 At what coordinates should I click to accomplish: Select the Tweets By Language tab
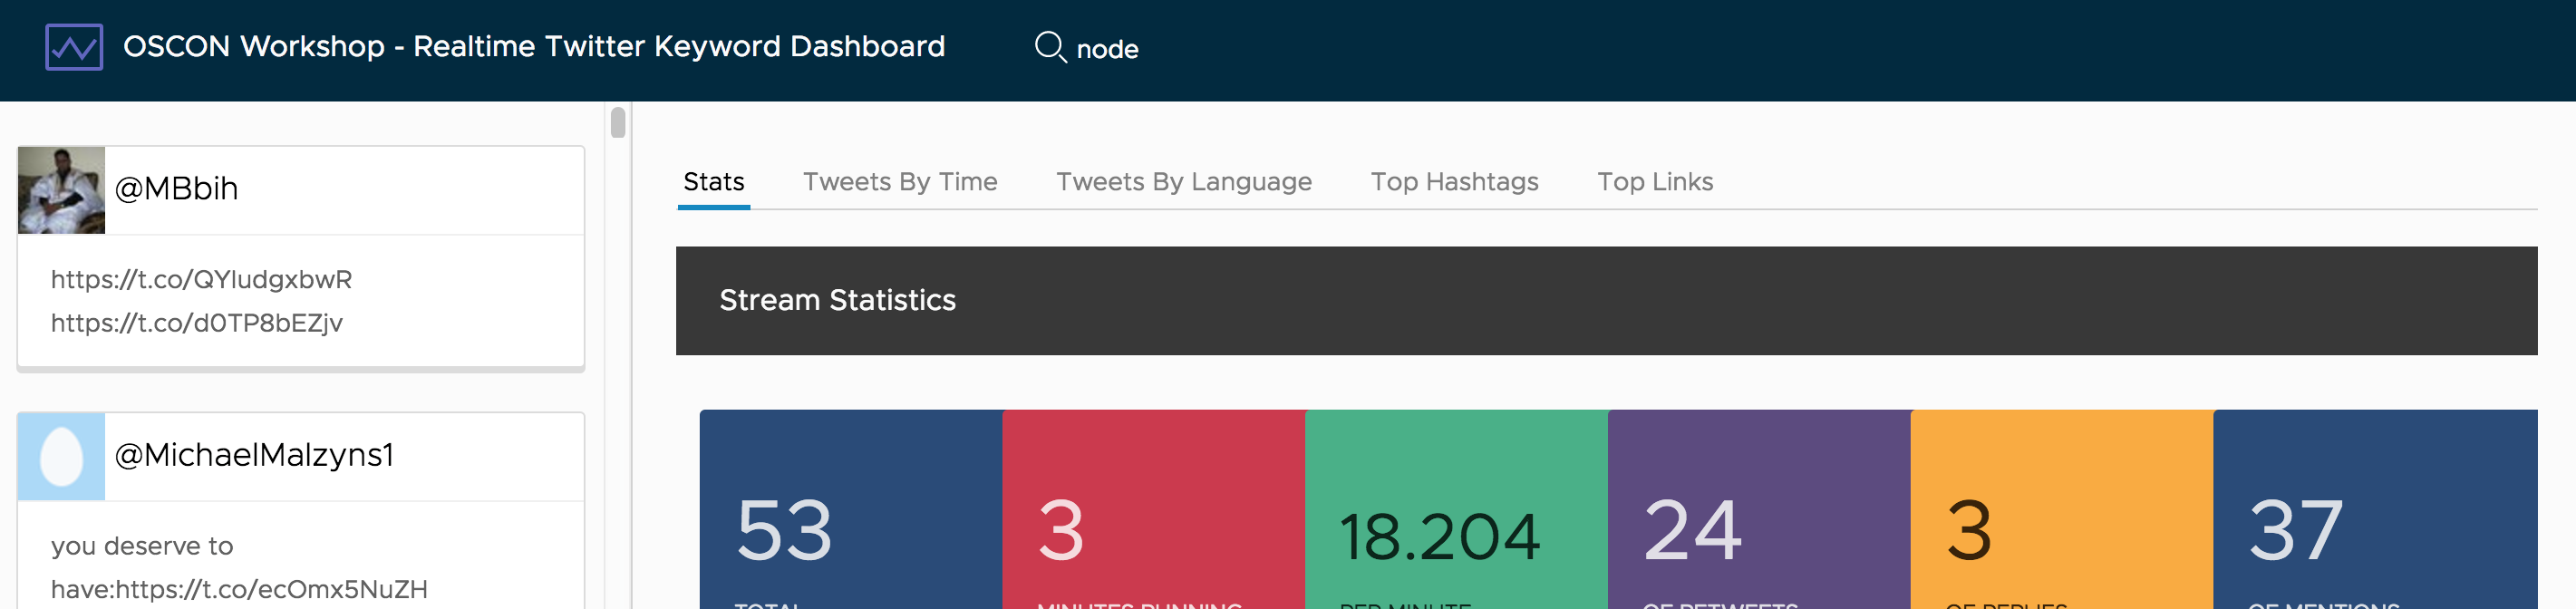click(x=1183, y=182)
